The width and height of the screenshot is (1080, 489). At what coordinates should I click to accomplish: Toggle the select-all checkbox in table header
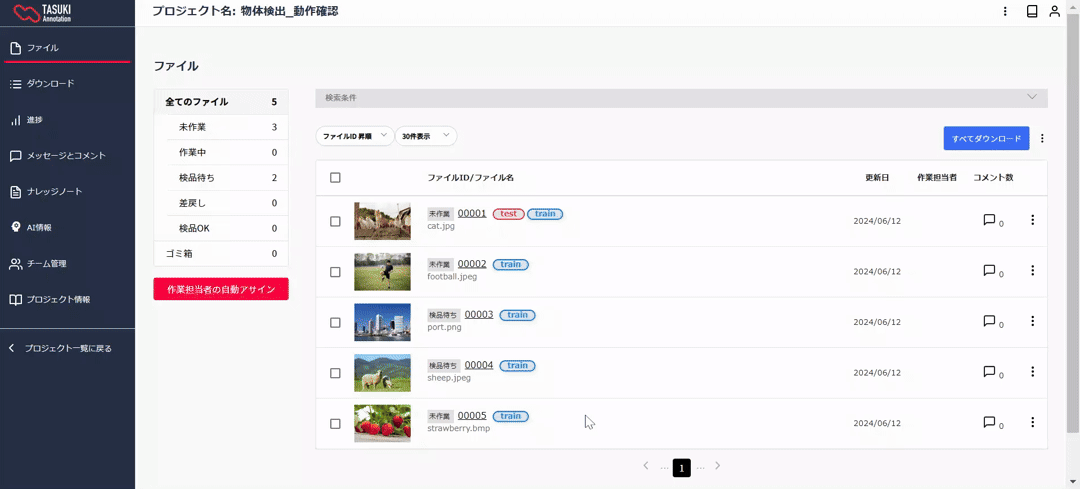[335, 178]
